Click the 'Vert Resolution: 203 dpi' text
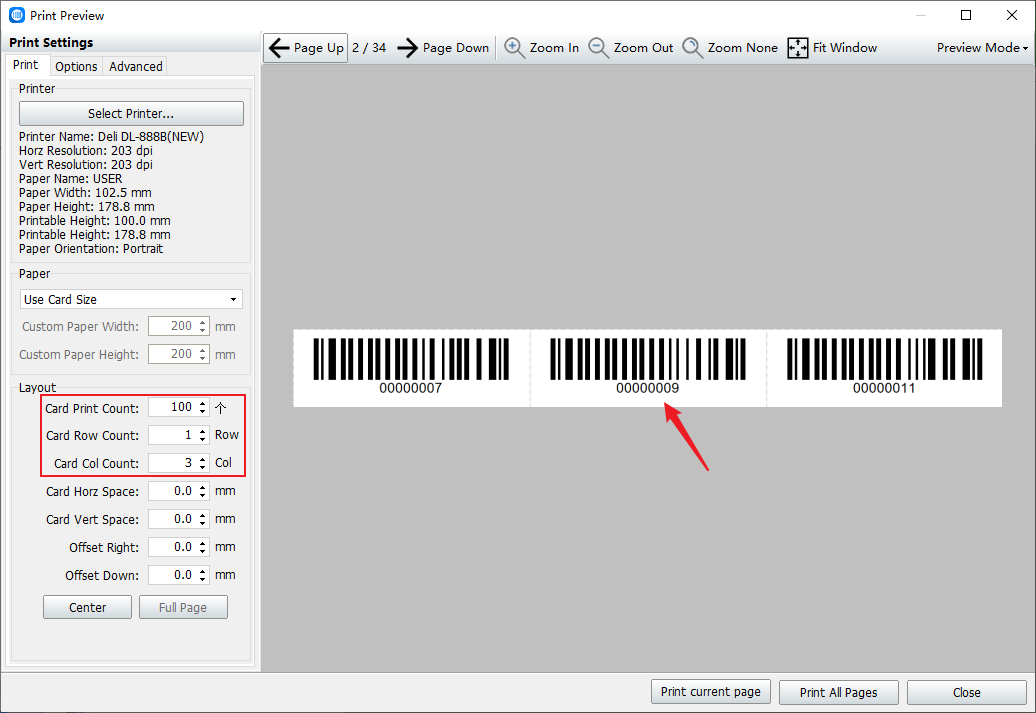The image size is (1036, 713). pyautogui.click(x=86, y=165)
